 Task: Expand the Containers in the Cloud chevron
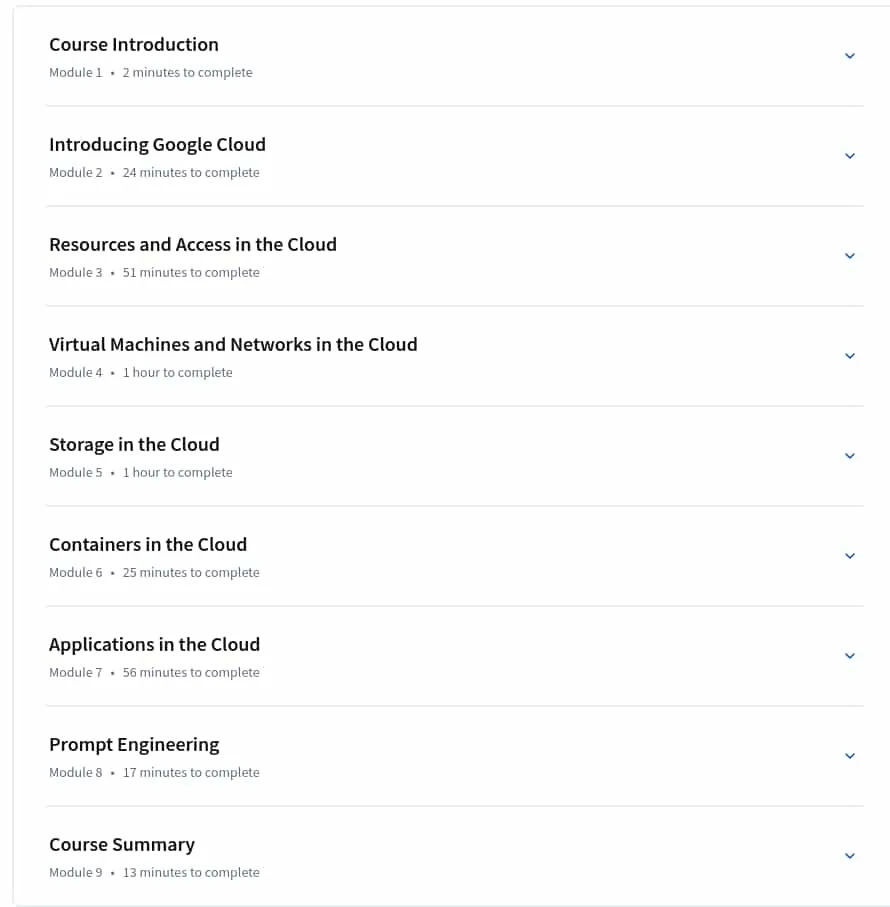850,556
